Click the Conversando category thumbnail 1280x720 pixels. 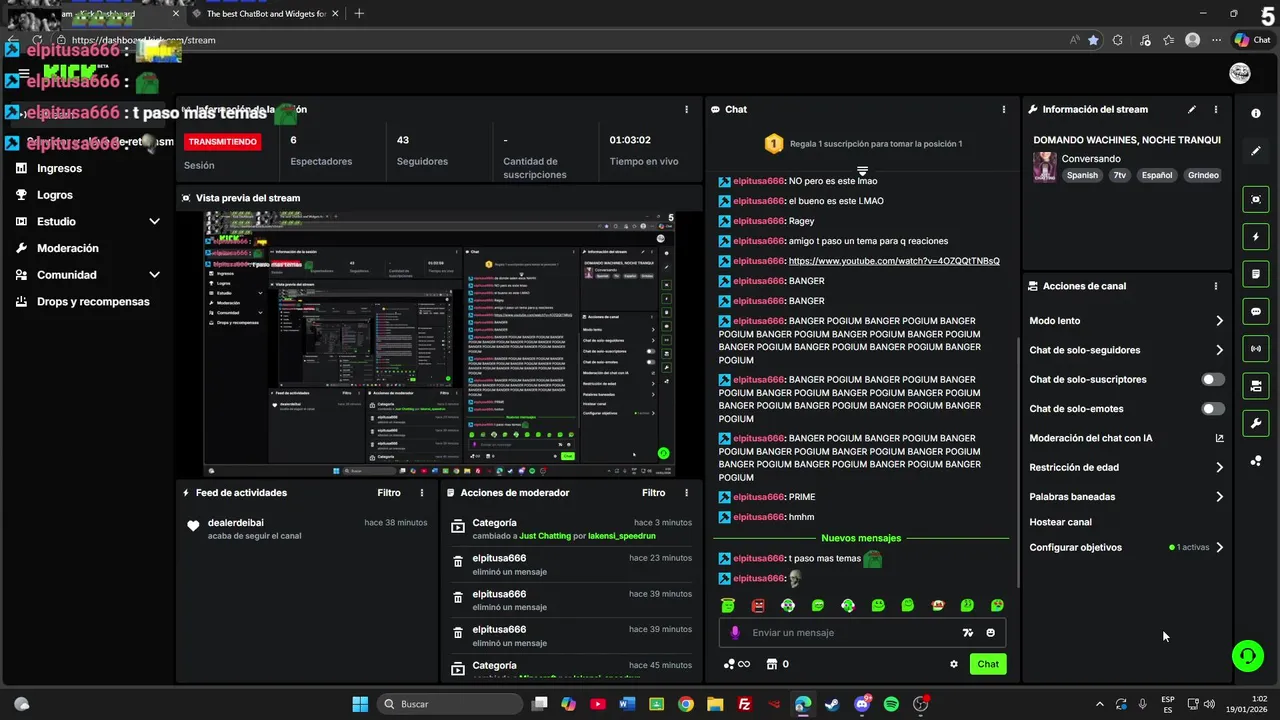[x=1045, y=166]
